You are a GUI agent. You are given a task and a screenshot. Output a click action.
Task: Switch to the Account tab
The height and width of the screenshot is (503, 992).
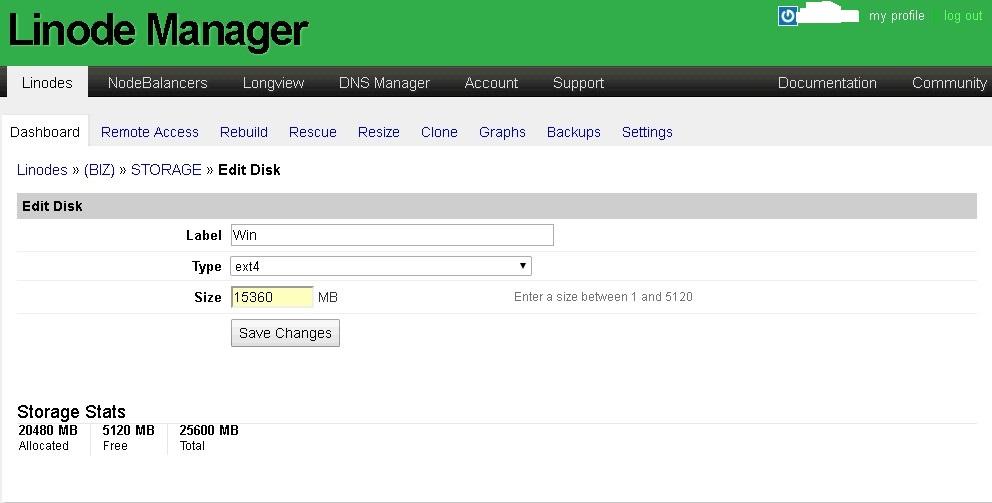pos(491,83)
